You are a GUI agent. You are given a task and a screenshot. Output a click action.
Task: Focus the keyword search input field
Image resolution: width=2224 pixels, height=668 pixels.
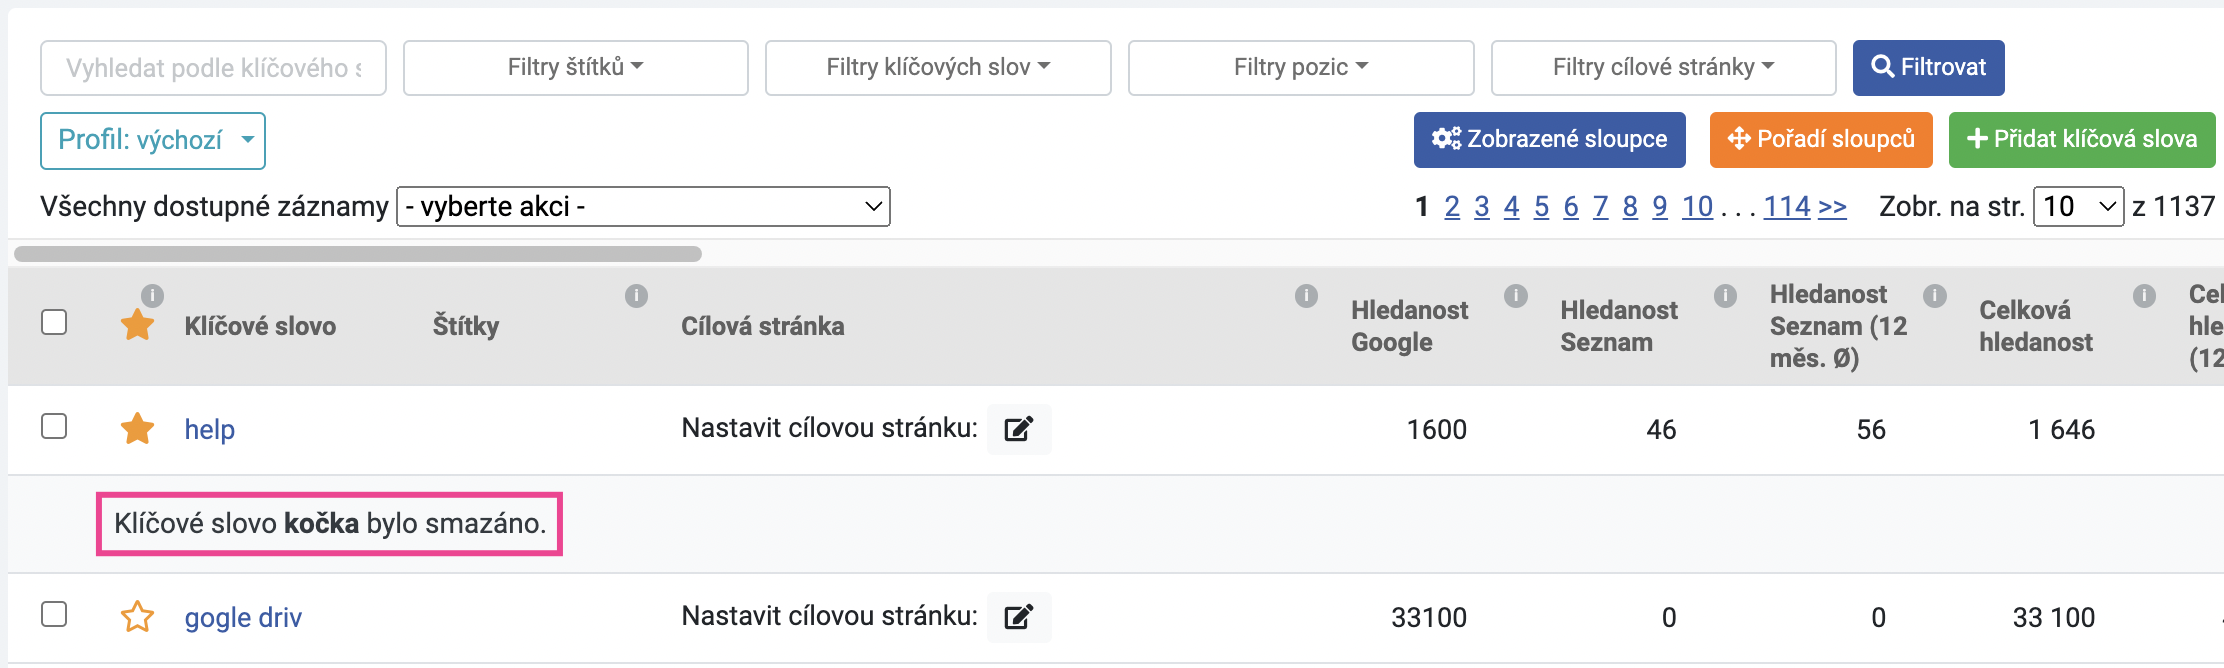[x=213, y=68]
